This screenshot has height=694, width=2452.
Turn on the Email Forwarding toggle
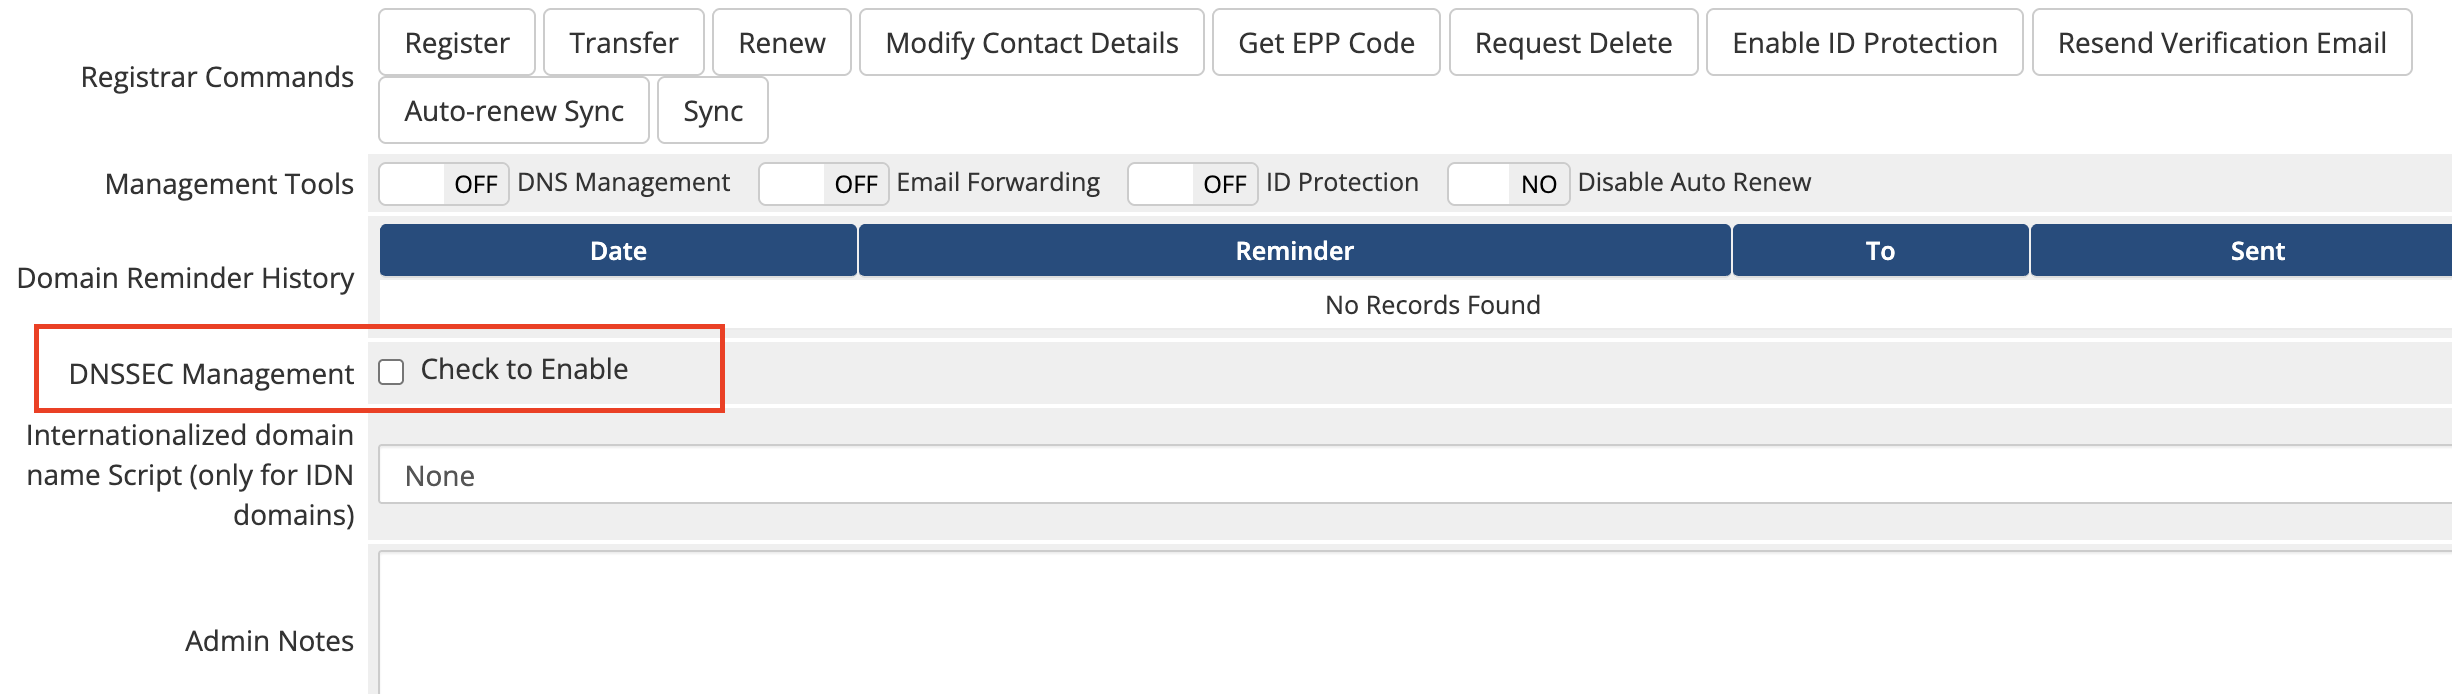click(x=823, y=184)
